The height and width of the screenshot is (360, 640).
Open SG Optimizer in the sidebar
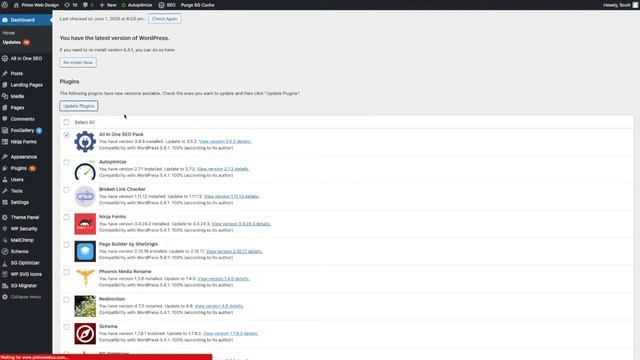(x=26, y=263)
